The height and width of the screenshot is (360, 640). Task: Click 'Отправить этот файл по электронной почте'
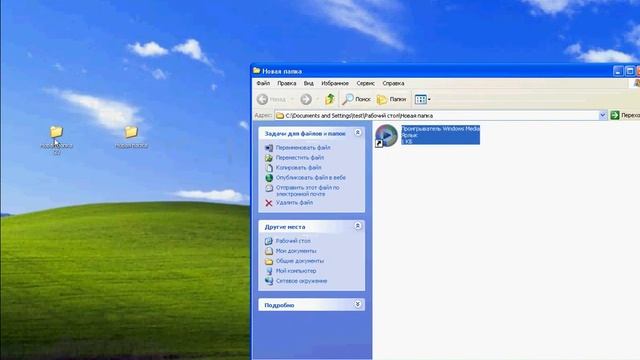point(307,191)
